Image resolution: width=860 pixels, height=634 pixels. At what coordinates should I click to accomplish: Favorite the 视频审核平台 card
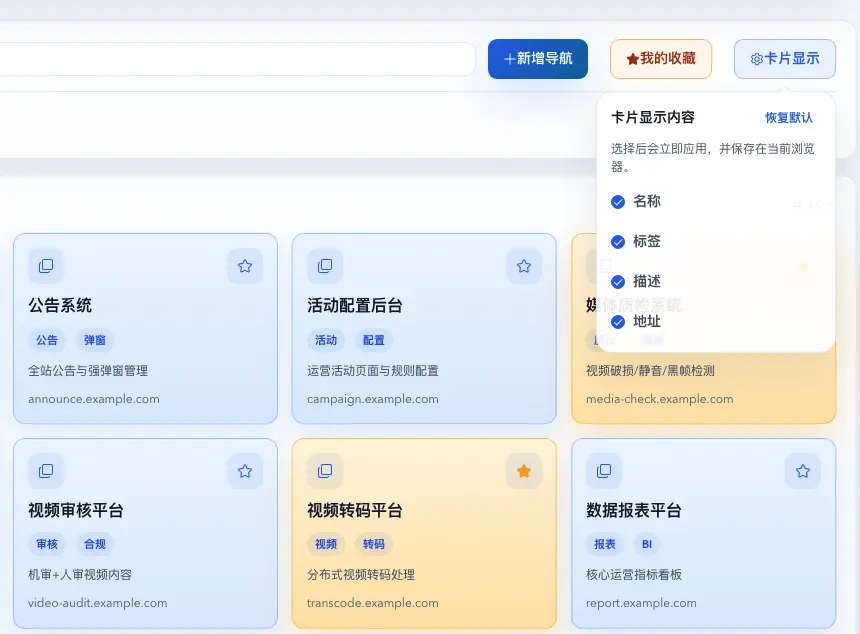point(245,471)
